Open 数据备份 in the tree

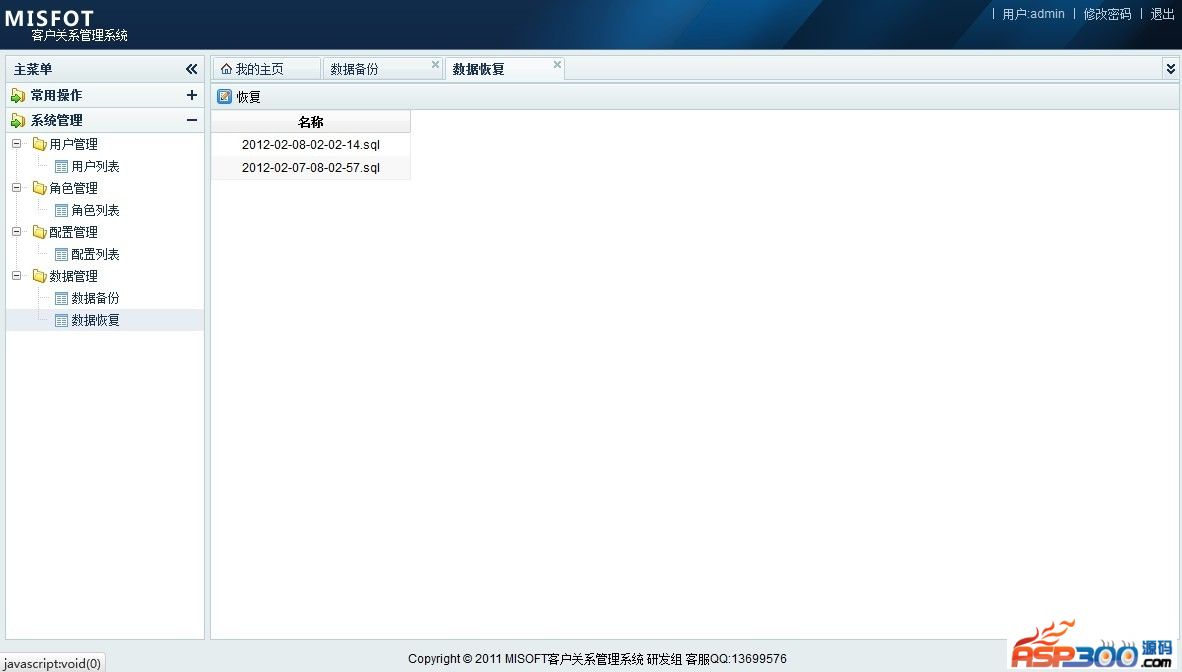95,298
